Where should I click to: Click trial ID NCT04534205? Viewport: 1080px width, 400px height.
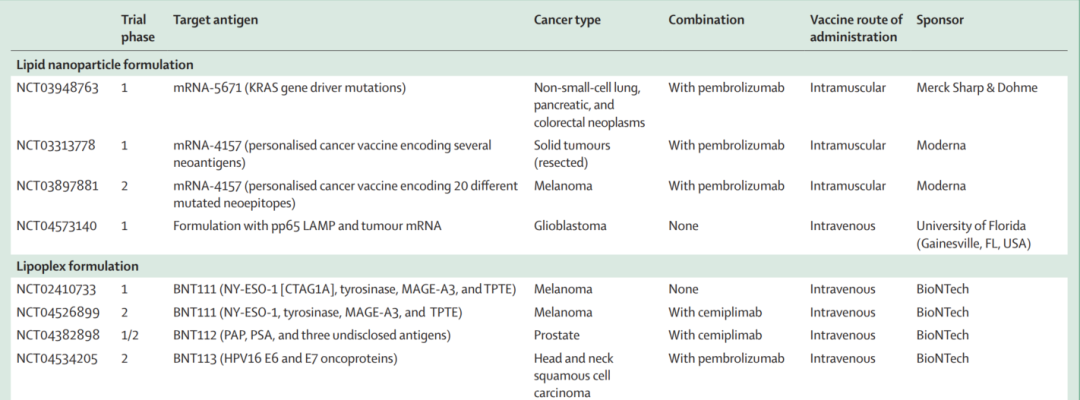(x=57, y=359)
